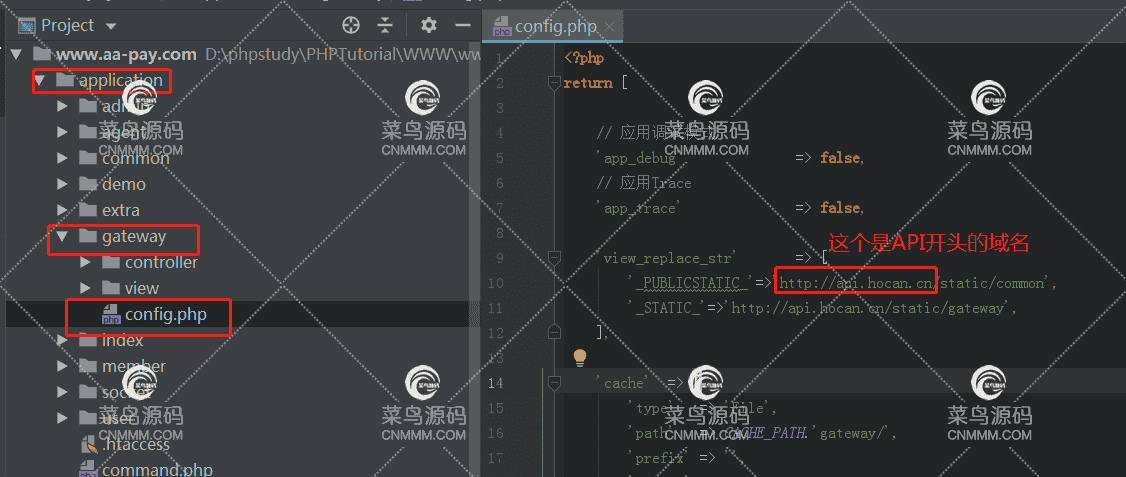Viewport: 1126px width, 477px height.
Task: Click the .htaccess file icon
Action: [x=88, y=444]
